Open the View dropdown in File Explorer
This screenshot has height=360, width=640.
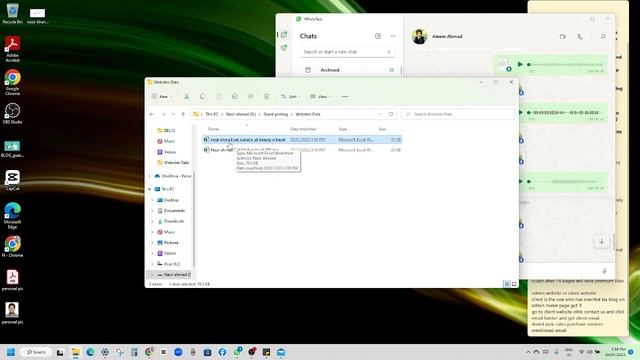(x=320, y=97)
